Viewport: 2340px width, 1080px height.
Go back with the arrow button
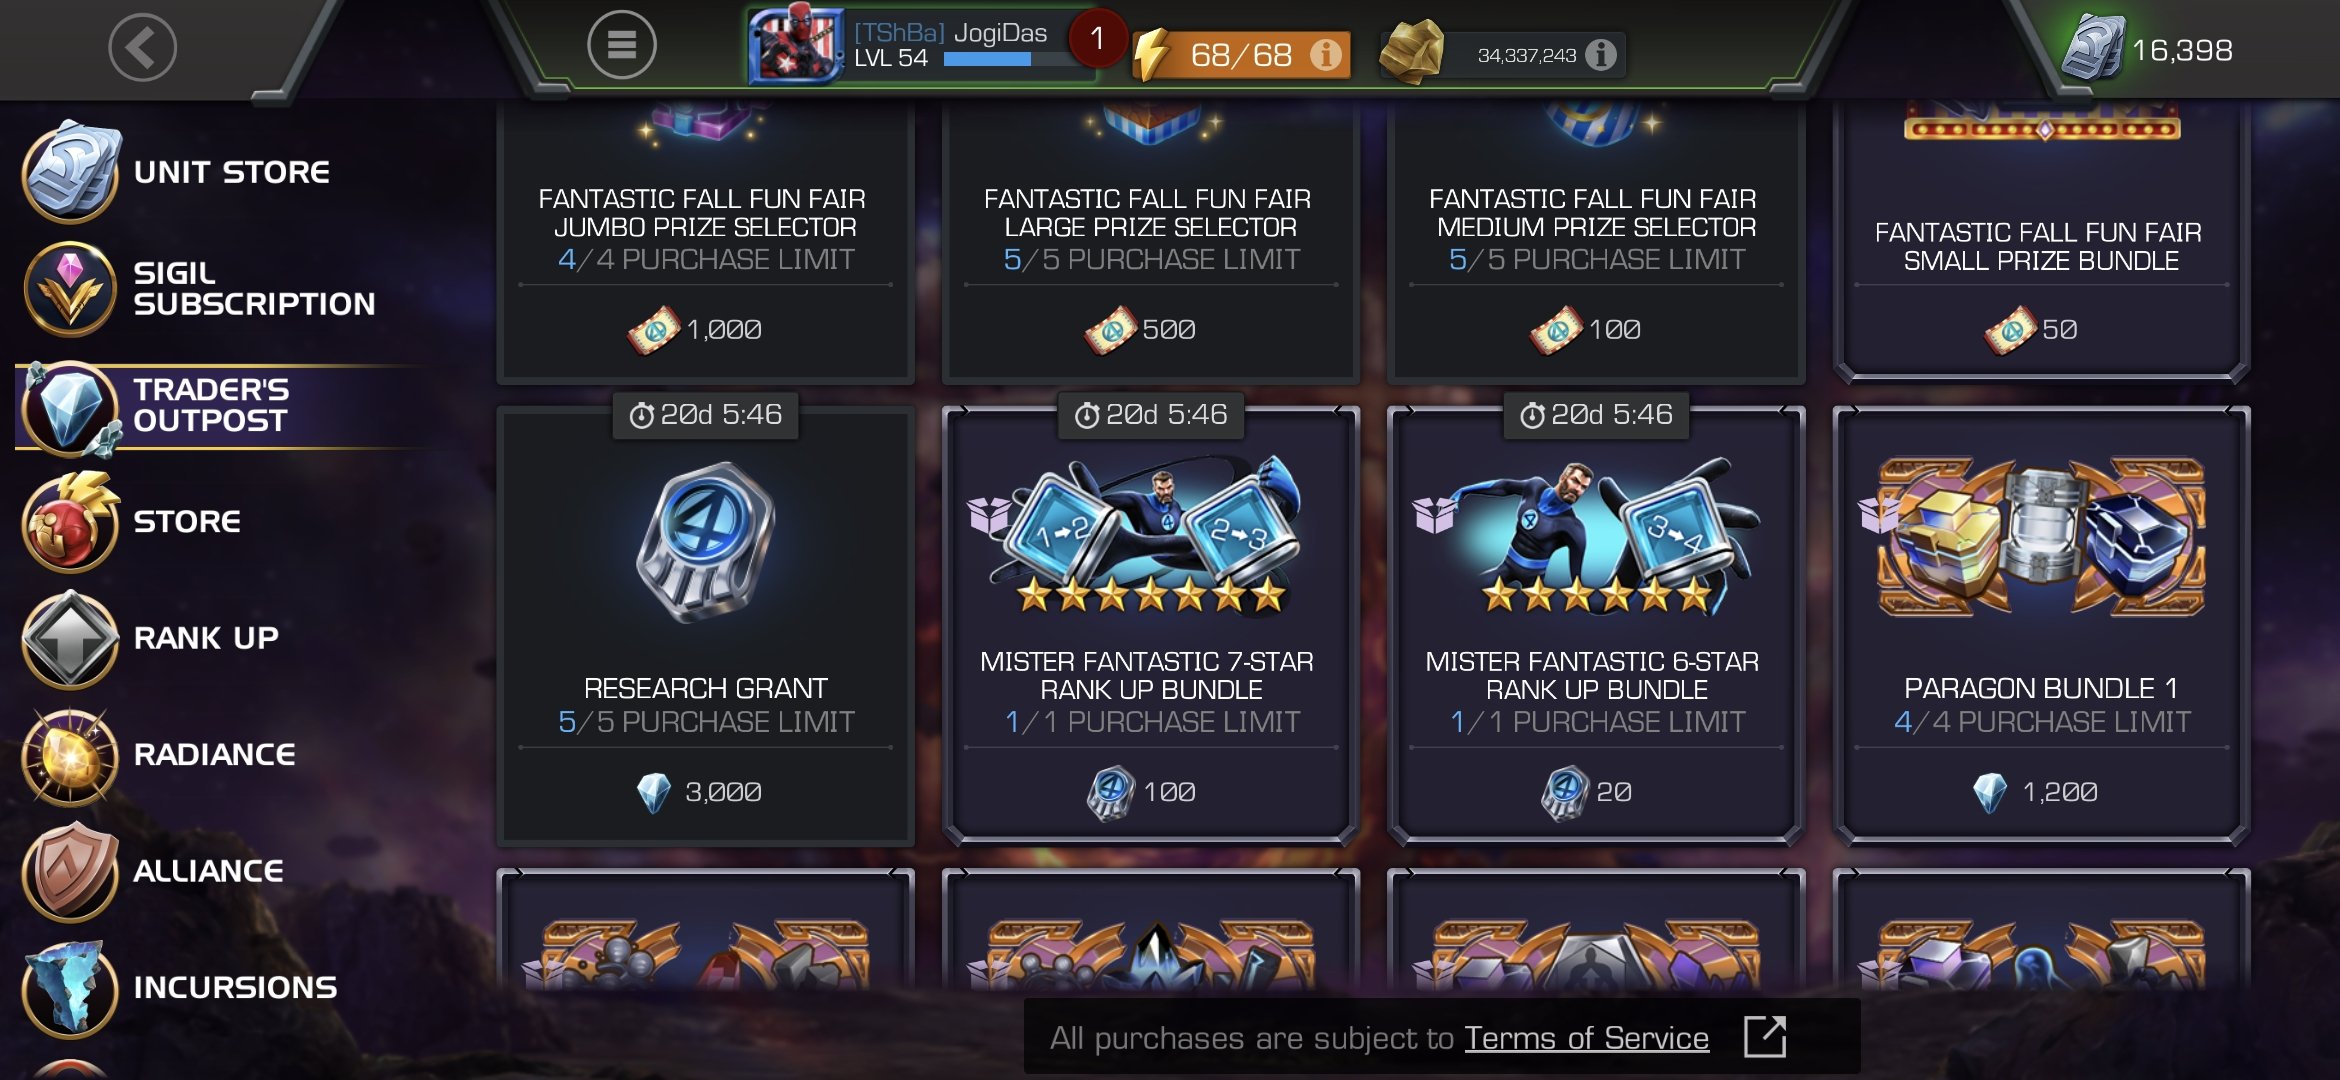tap(142, 47)
